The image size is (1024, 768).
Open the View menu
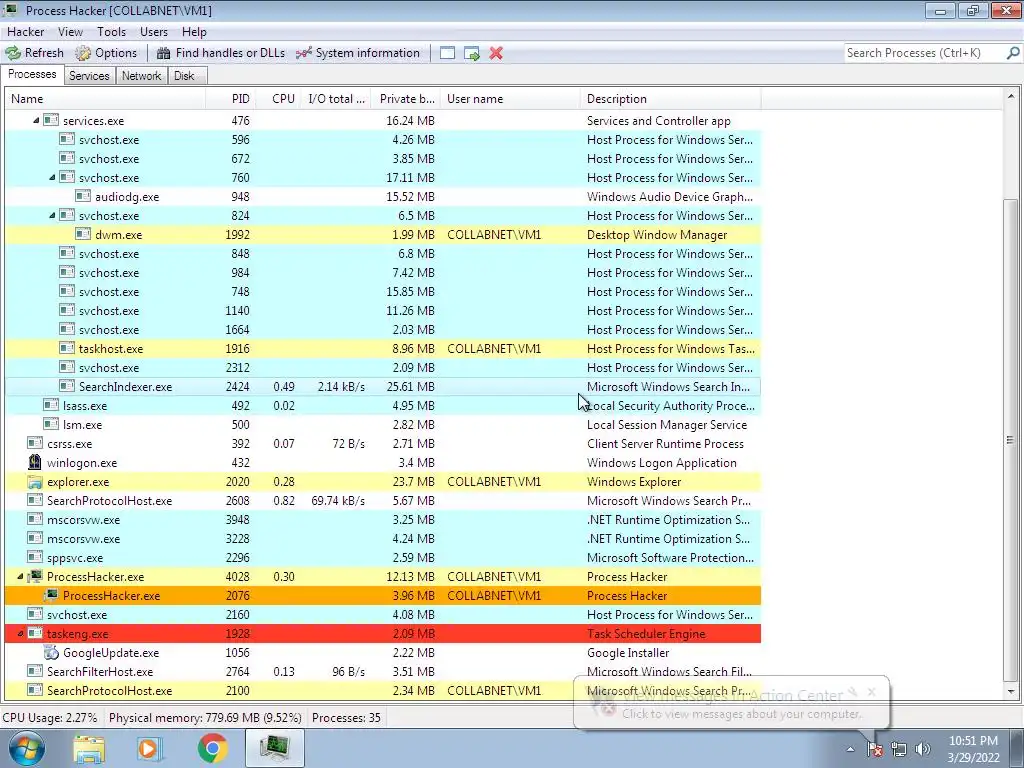coord(70,32)
